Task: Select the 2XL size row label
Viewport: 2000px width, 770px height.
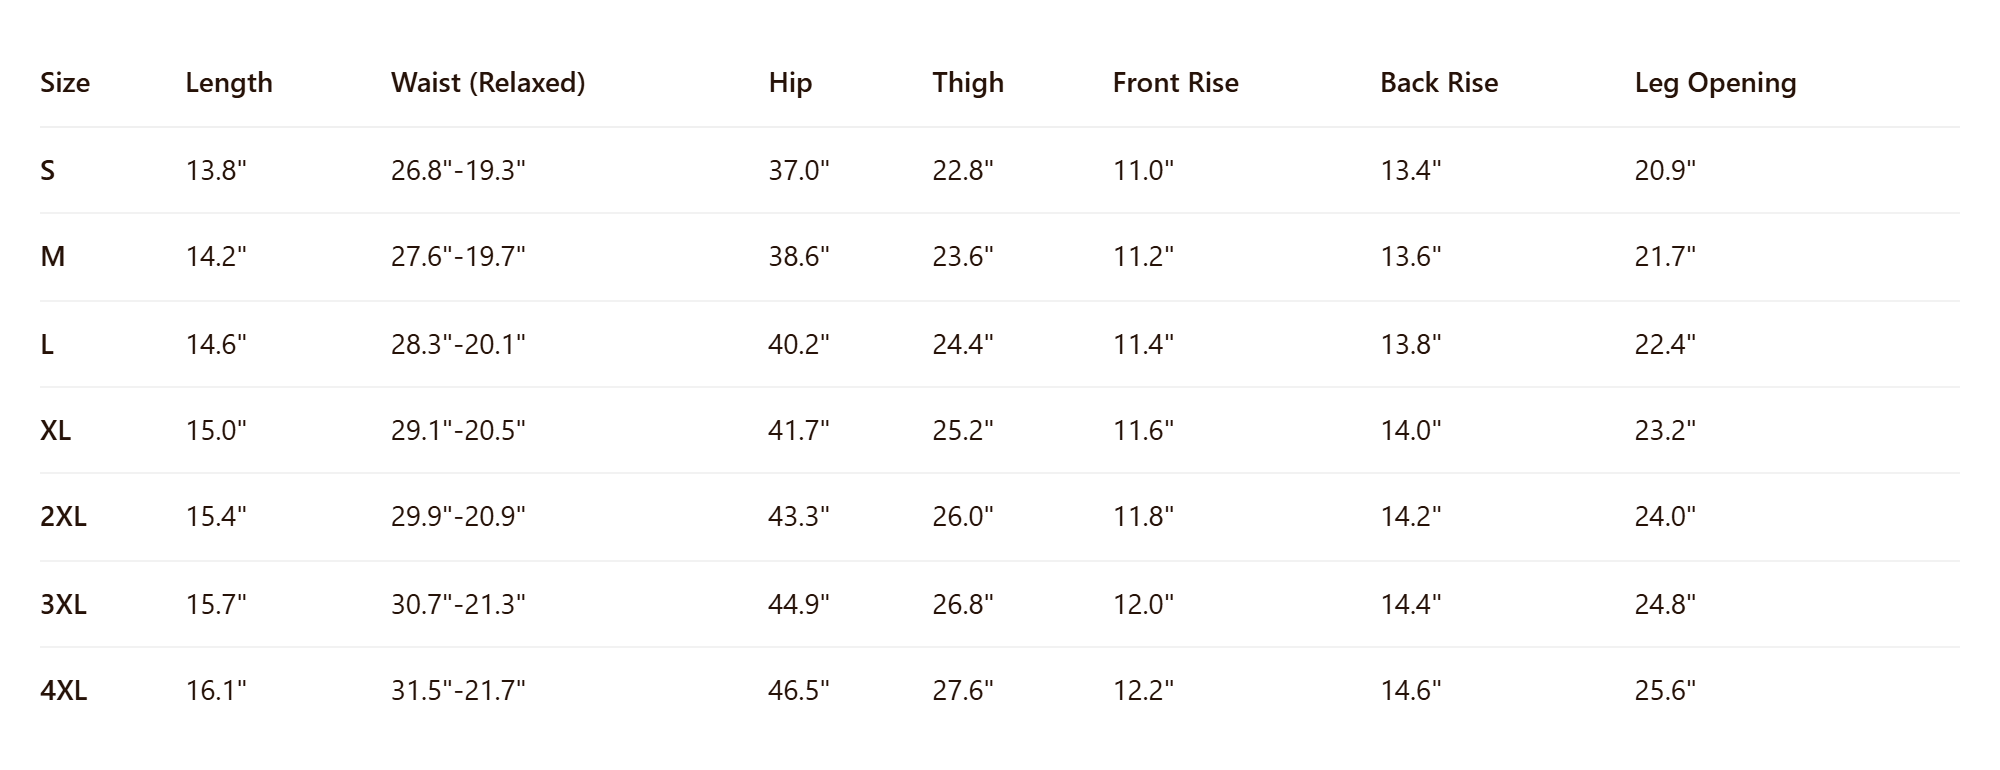Action: [63, 517]
